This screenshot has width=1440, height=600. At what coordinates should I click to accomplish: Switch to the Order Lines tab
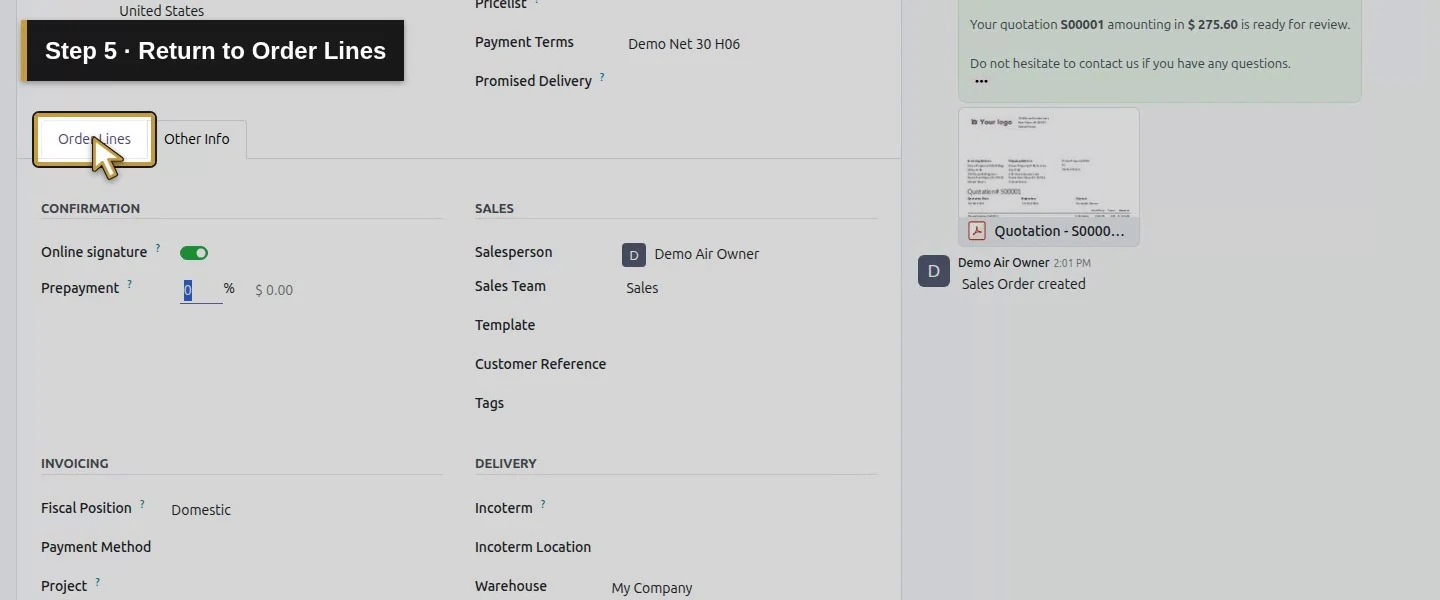tap(94, 139)
